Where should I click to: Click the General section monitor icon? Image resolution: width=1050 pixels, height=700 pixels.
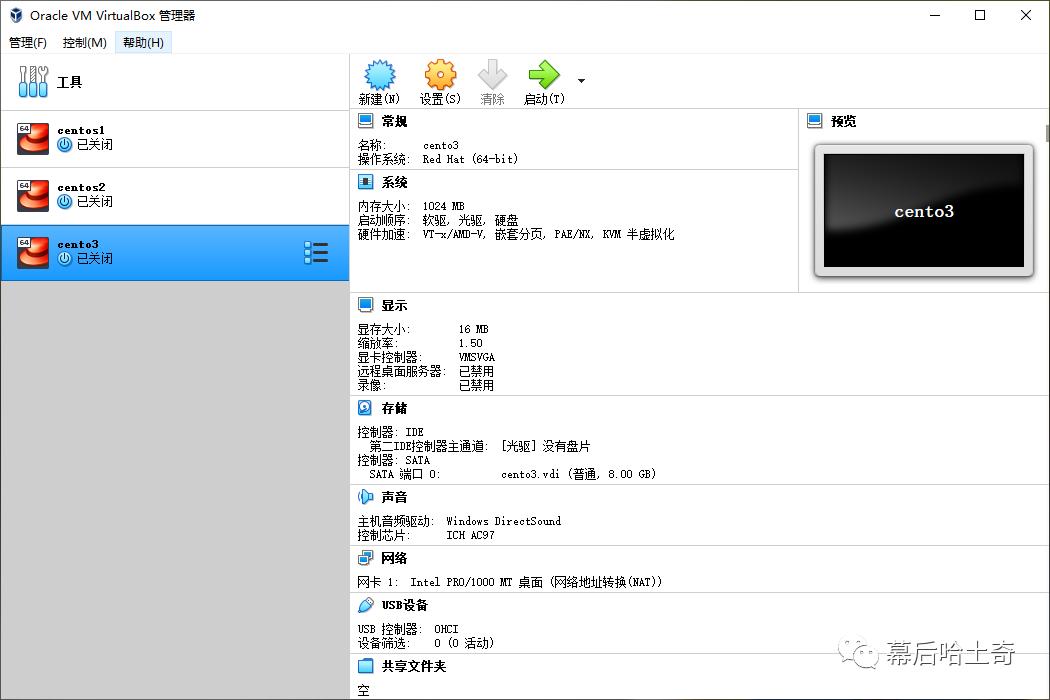(366, 121)
